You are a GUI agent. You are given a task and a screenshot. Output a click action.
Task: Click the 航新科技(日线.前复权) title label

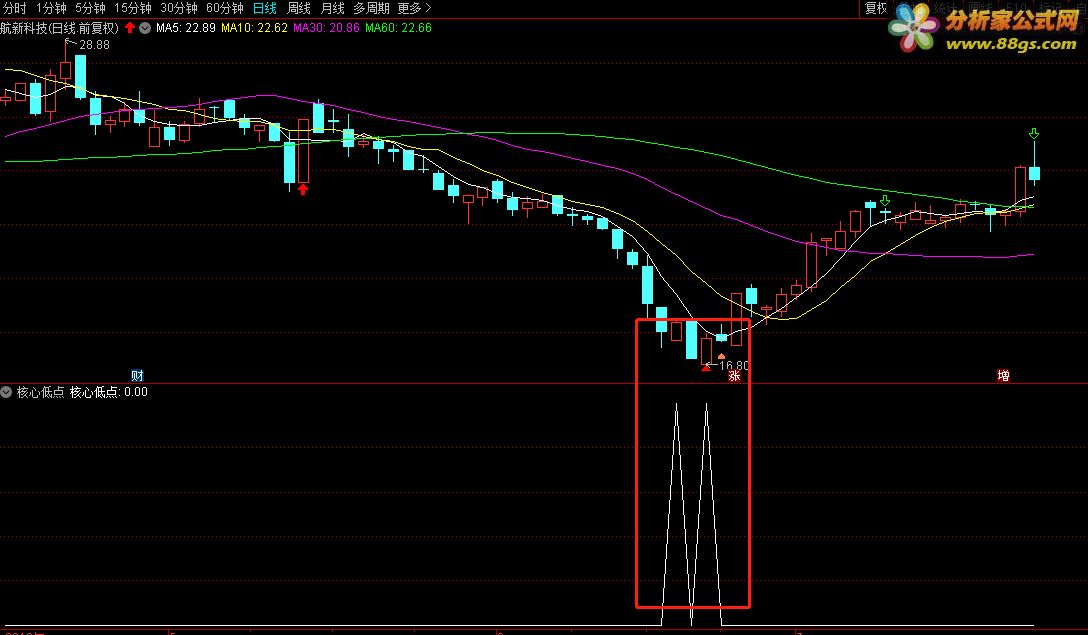pyautogui.click(x=60, y=28)
